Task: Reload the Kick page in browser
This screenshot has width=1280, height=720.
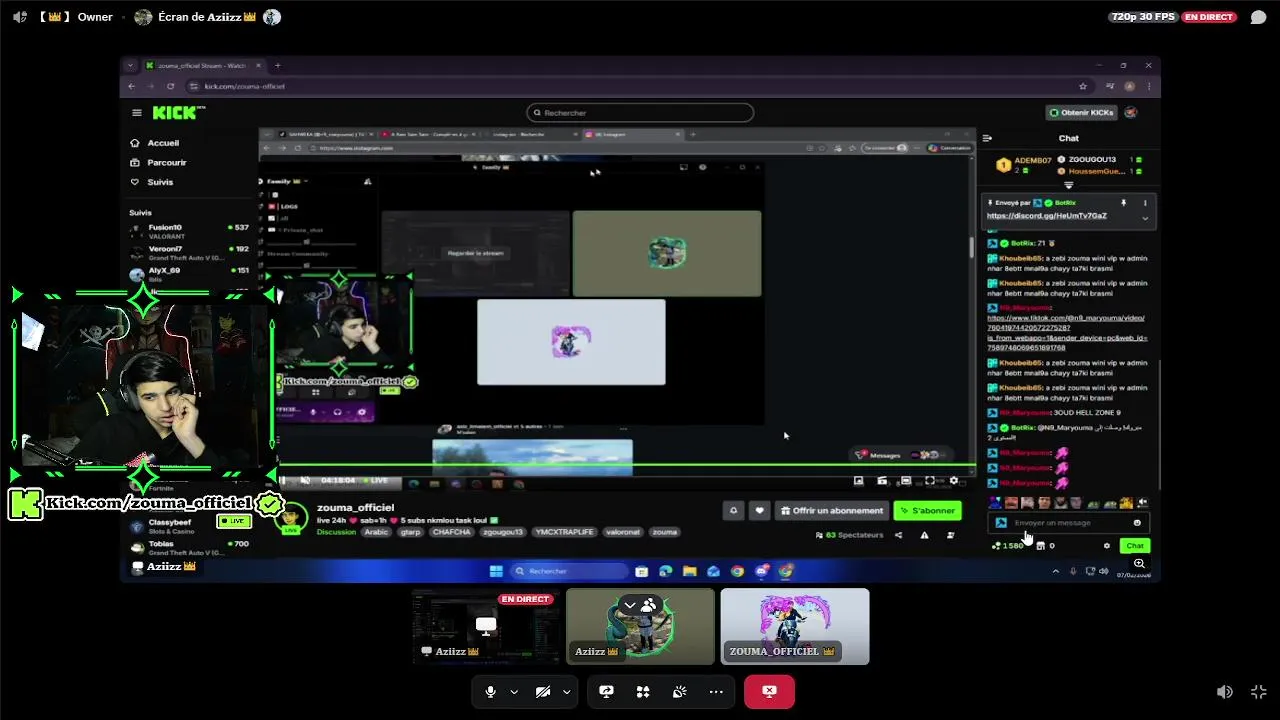Action: coord(170,86)
